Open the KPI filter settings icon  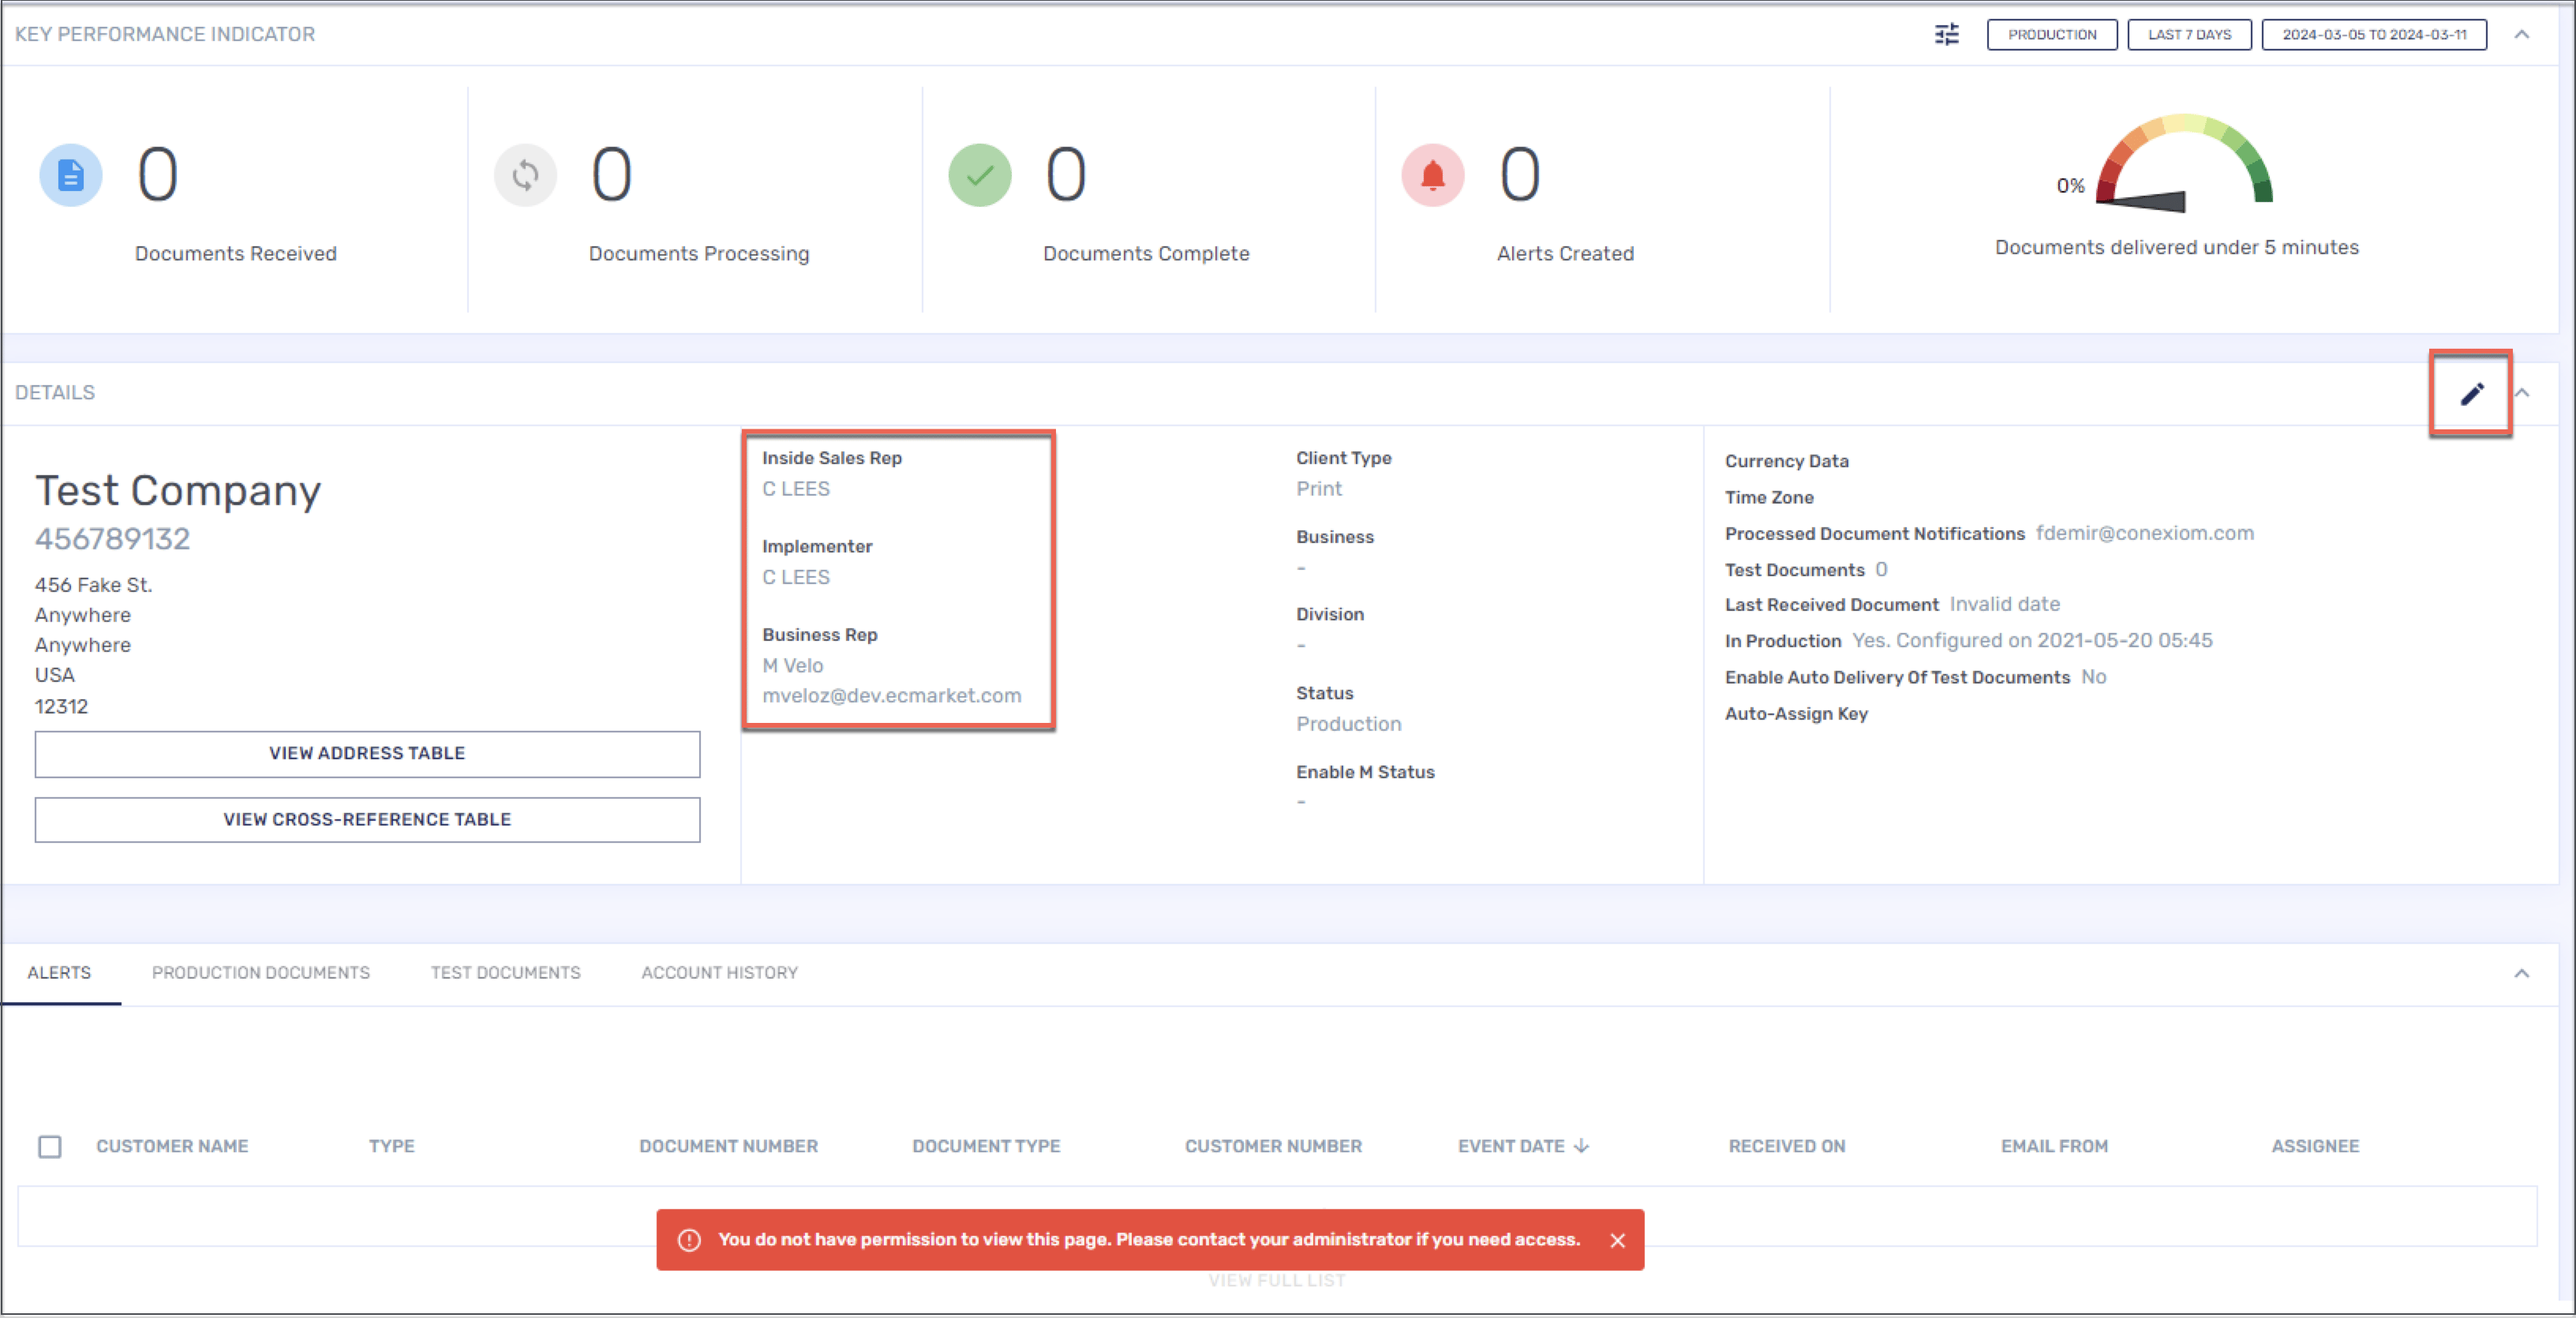pyautogui.click(x=1946, y=35)
